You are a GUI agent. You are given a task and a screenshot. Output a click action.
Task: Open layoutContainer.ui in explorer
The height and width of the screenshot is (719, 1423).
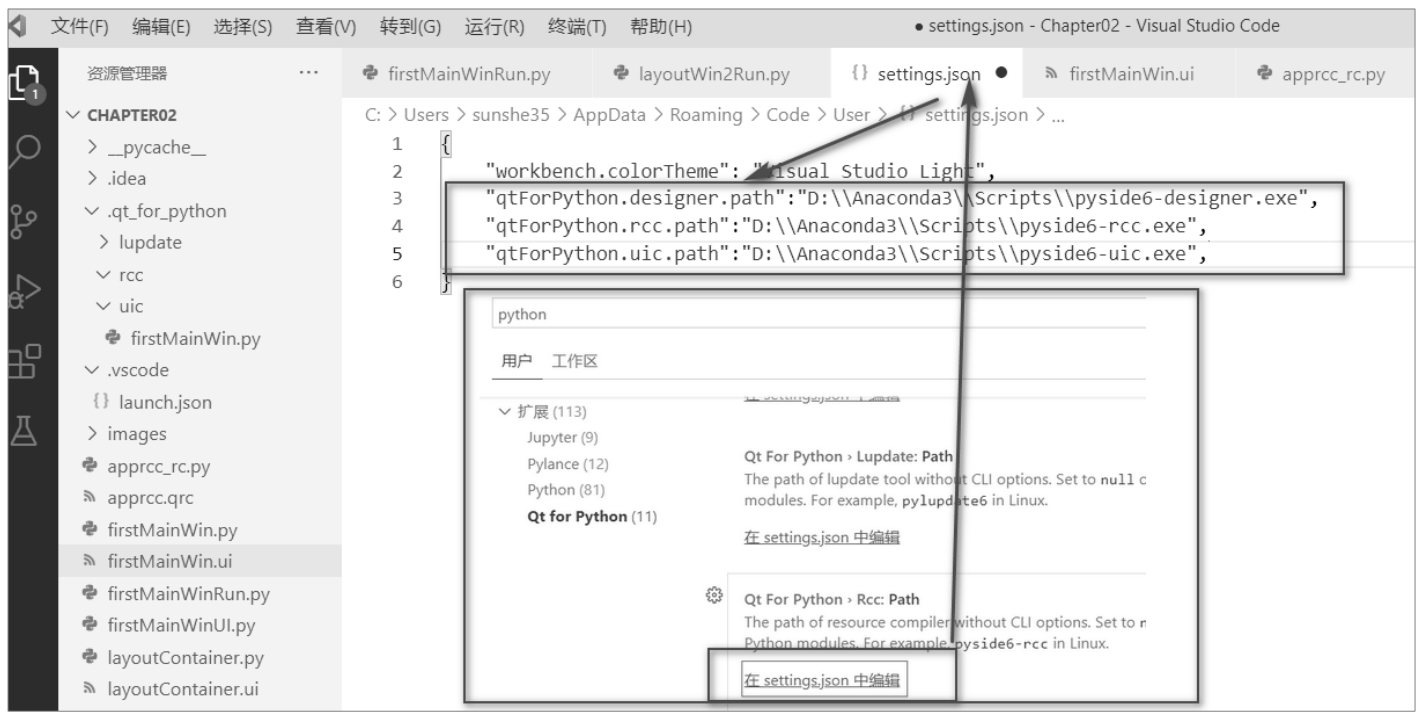pyautogui.click(x=181, y=690)
